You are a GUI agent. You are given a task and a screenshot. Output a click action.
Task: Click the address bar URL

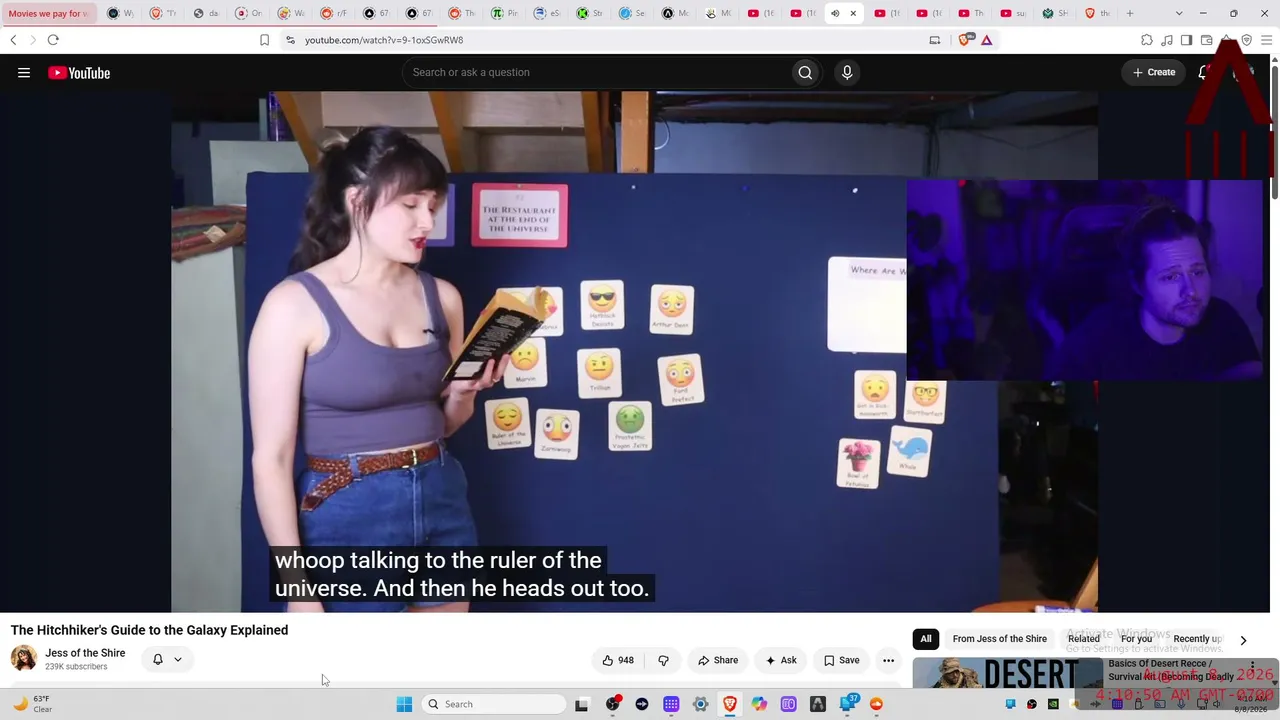click(384, 40)
